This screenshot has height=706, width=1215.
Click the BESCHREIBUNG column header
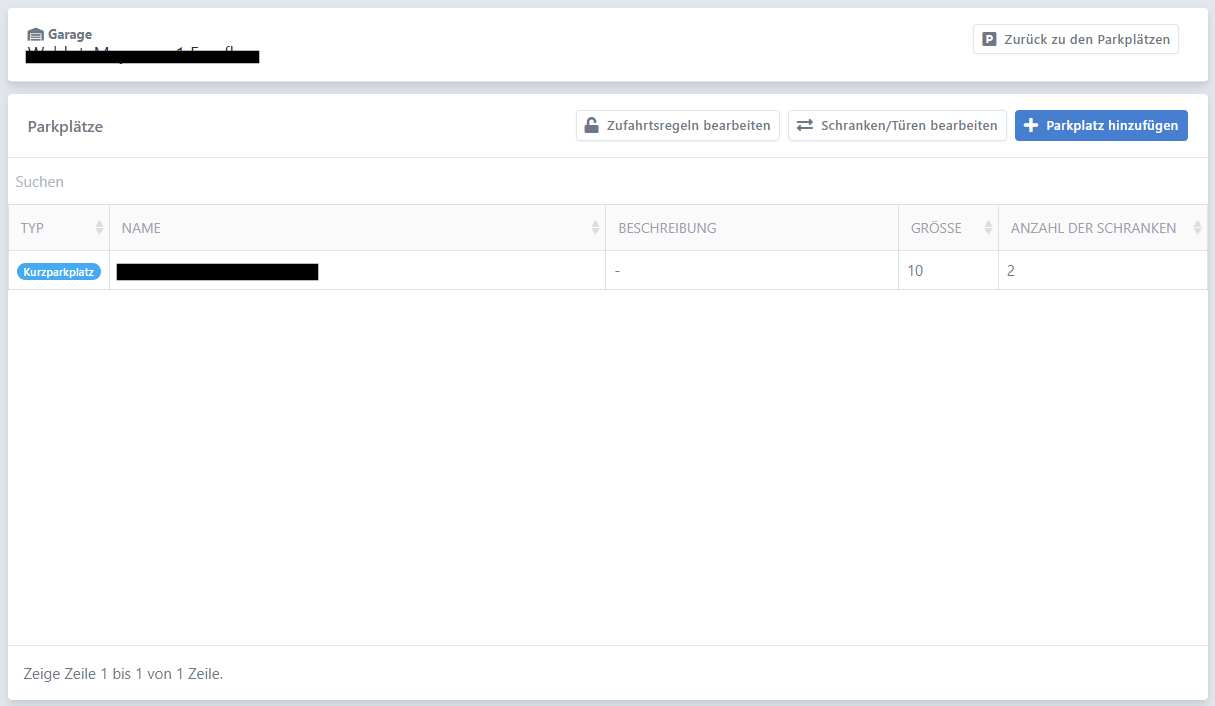point(667,228)
